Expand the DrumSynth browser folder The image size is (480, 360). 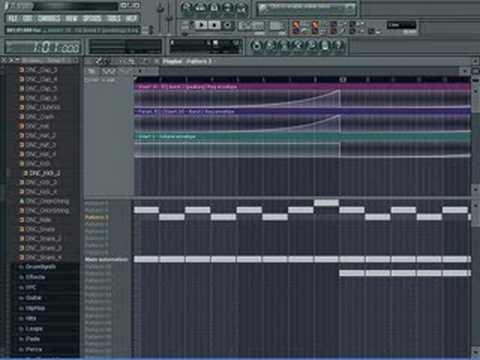(40, 267)
